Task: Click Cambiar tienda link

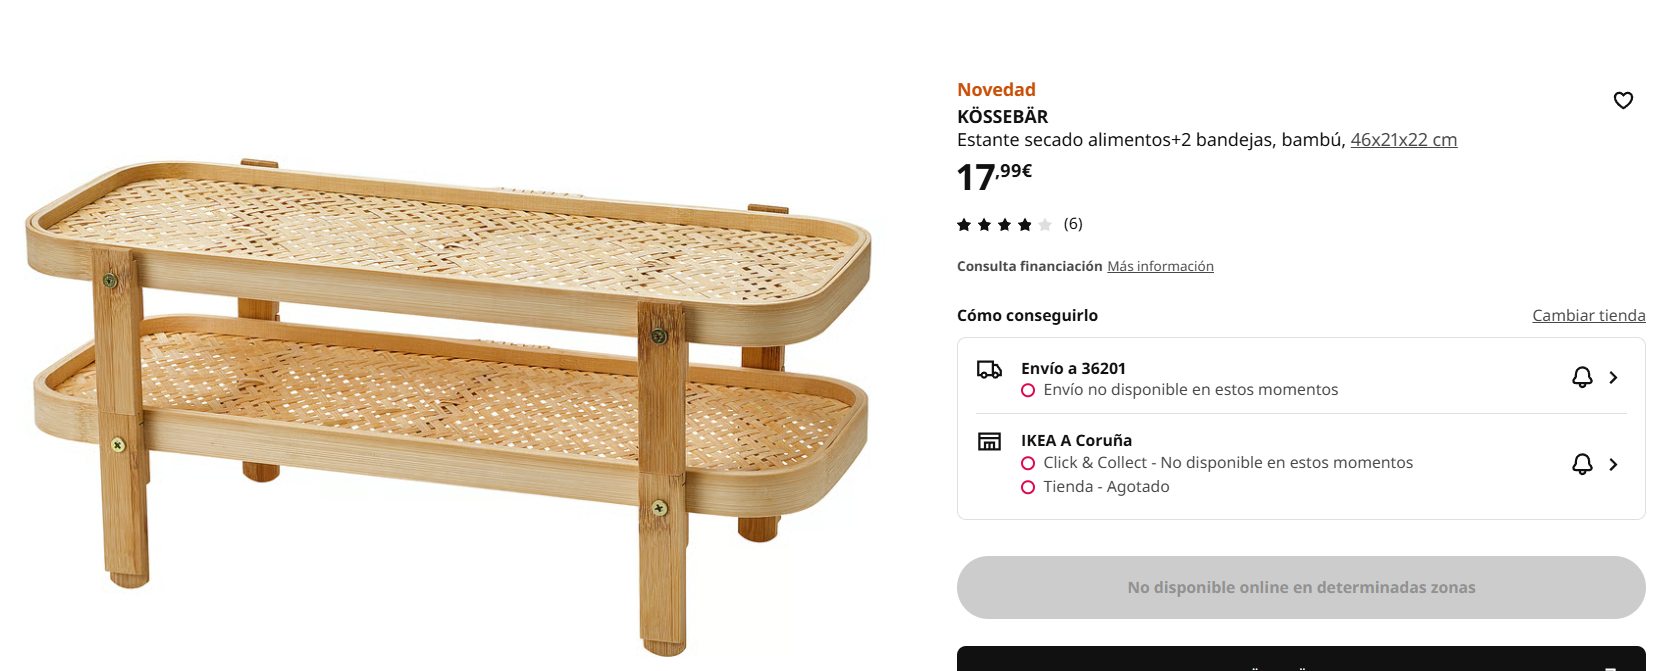Action: coord(1588,316)
